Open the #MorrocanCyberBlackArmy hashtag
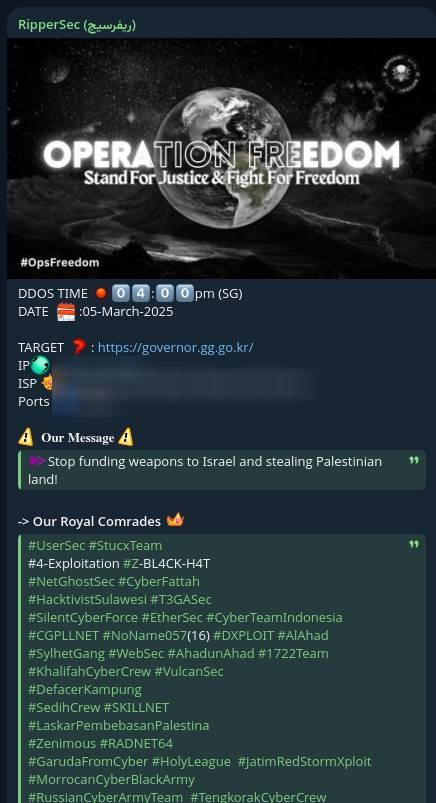This screenshot has width=436, height=803. [x=111, y=779]
